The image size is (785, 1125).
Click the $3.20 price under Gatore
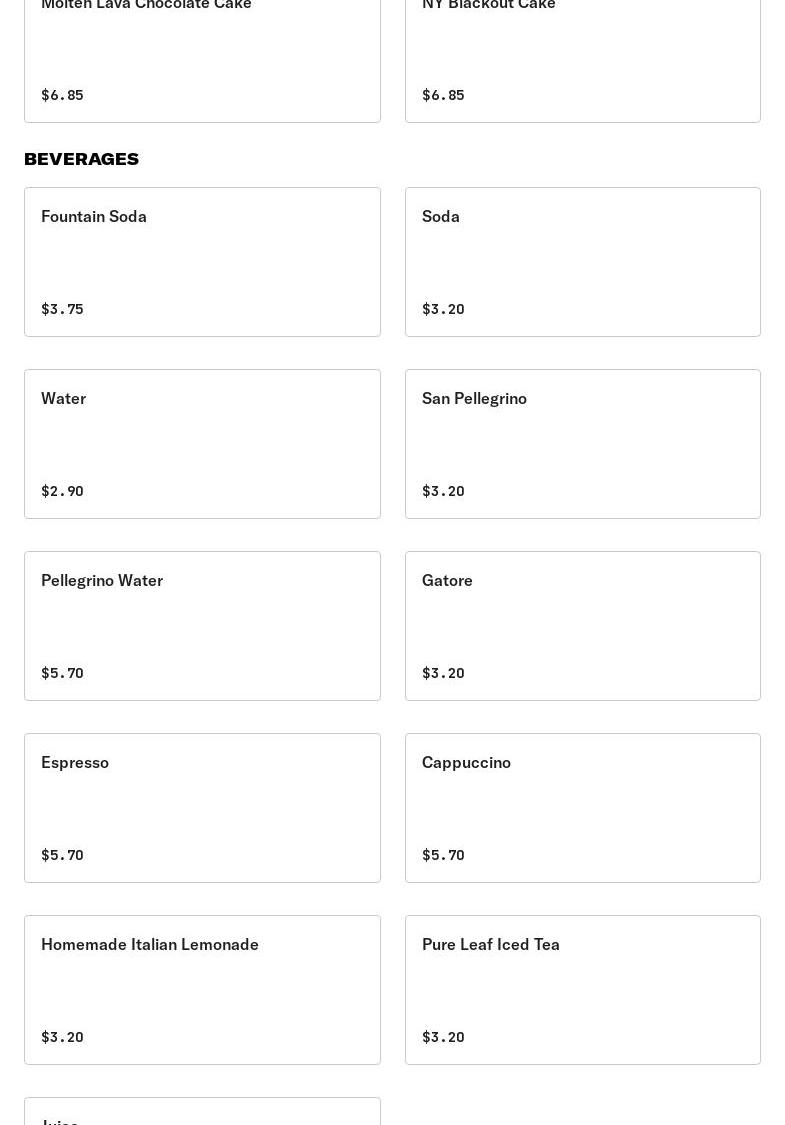coord(443,673)
